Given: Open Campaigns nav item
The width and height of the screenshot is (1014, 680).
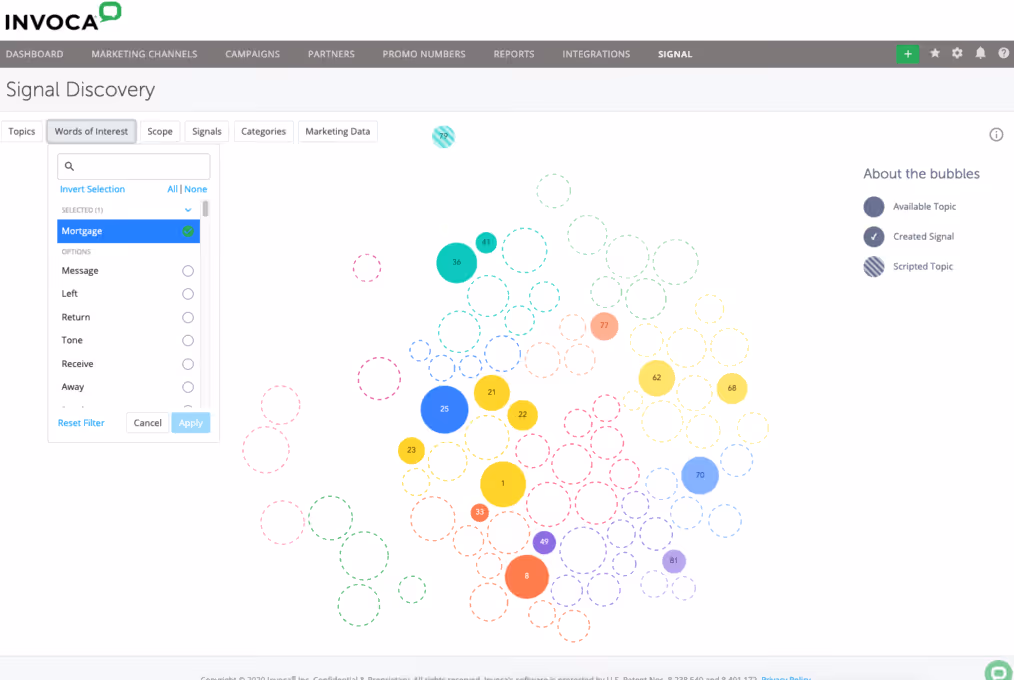Looking at the screenshot, I should point(252,54).
